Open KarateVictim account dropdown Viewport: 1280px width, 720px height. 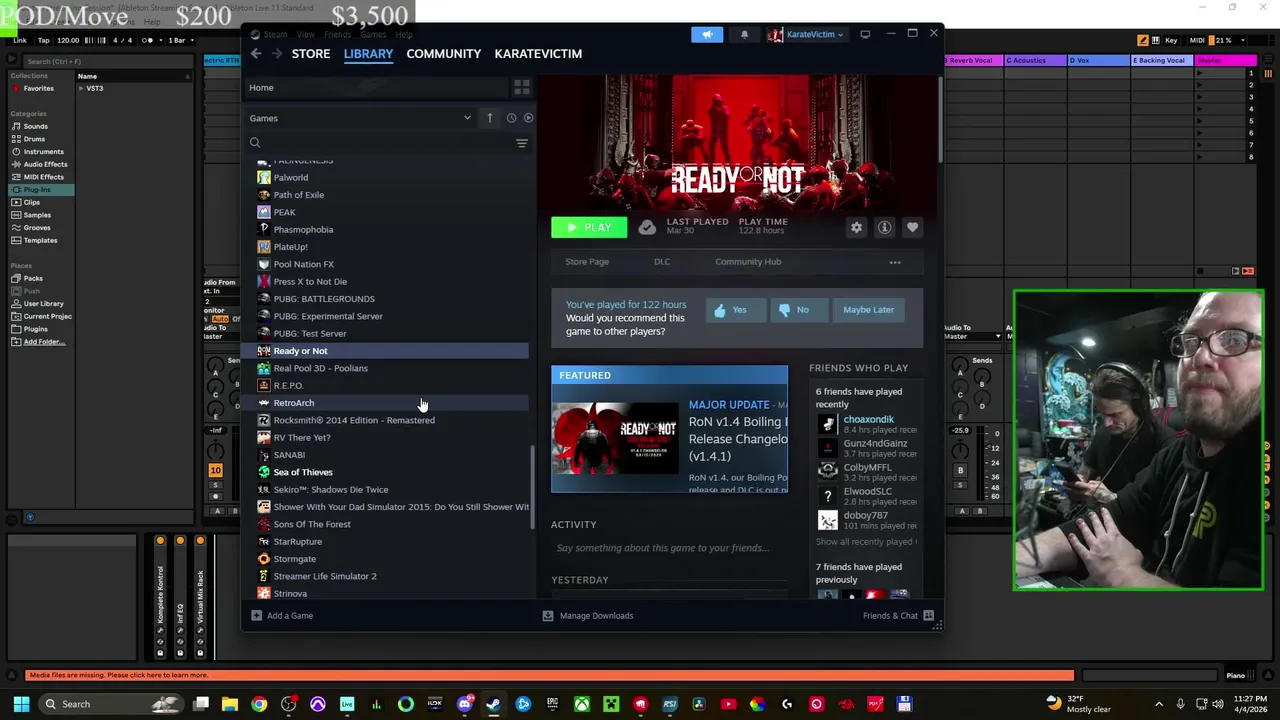(806, 34)
